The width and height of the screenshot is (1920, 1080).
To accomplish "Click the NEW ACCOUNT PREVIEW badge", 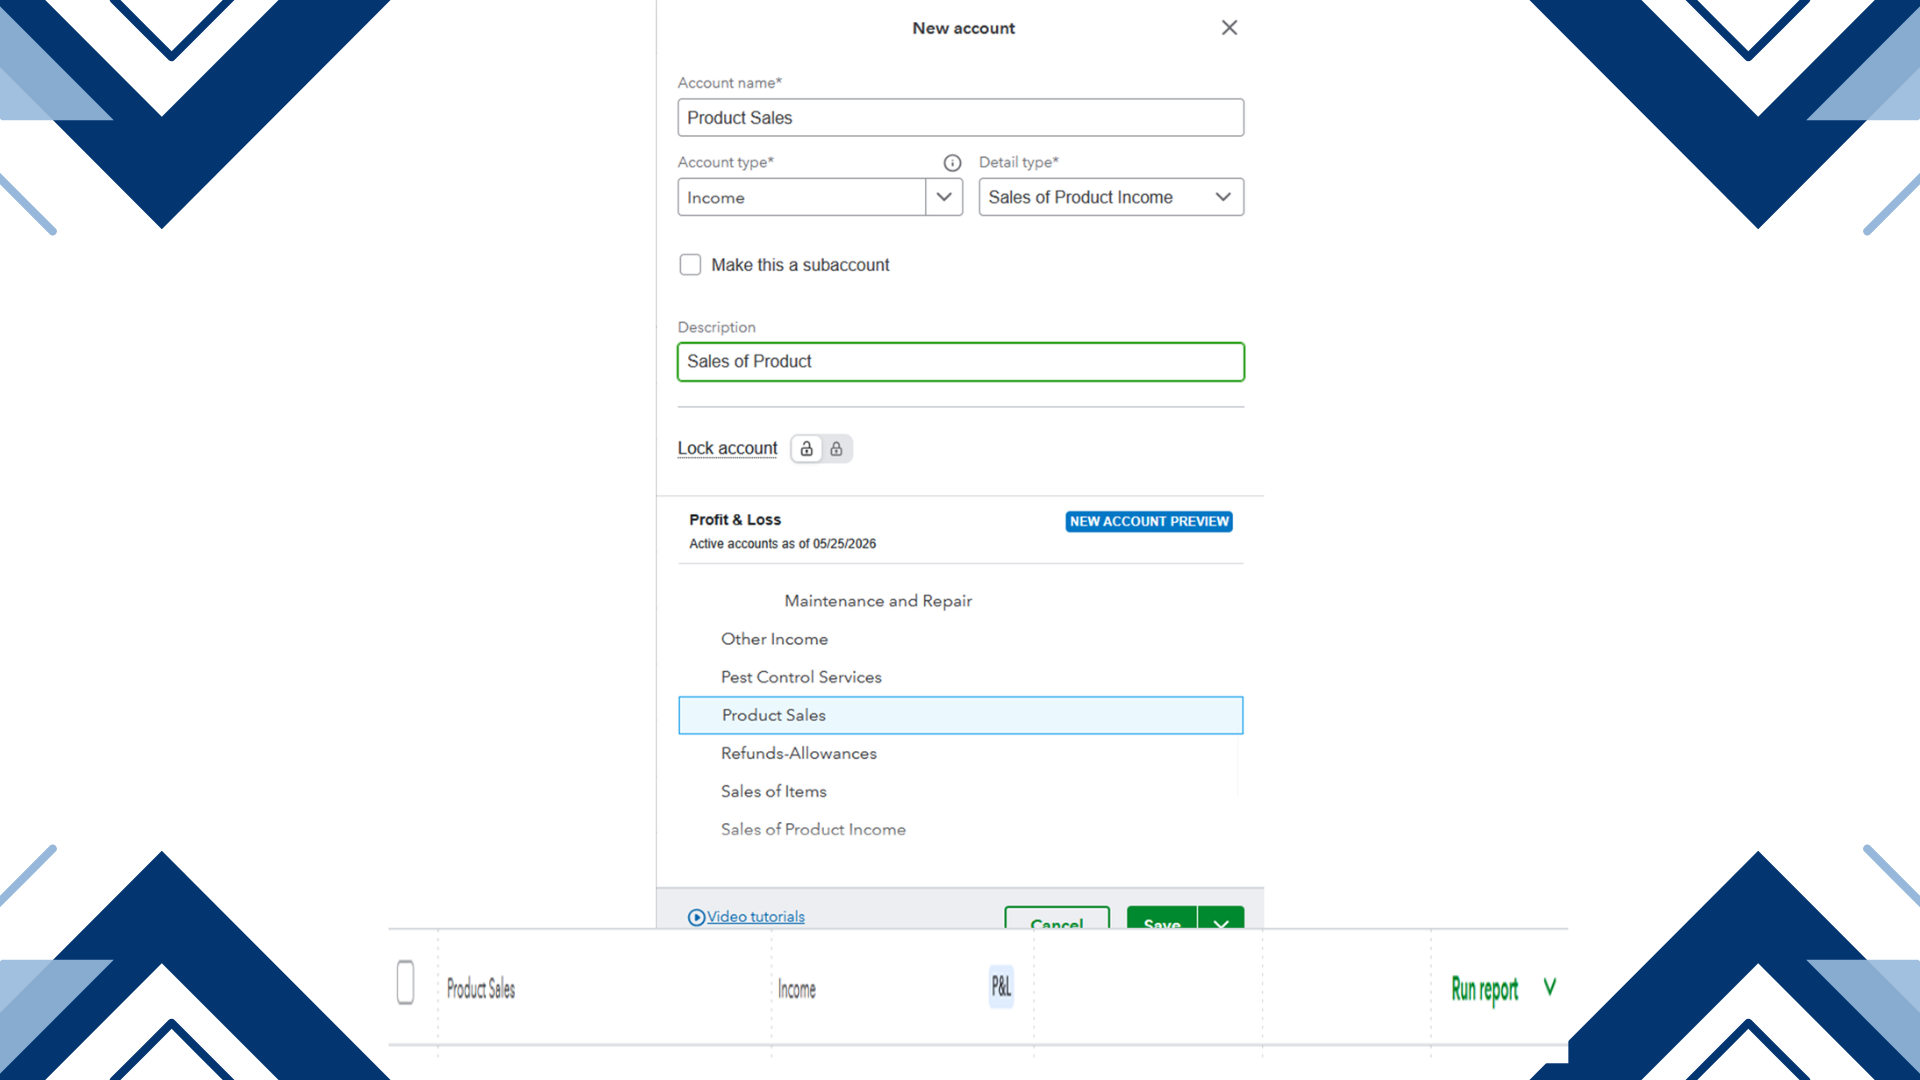I will [x=1149, y=521].
